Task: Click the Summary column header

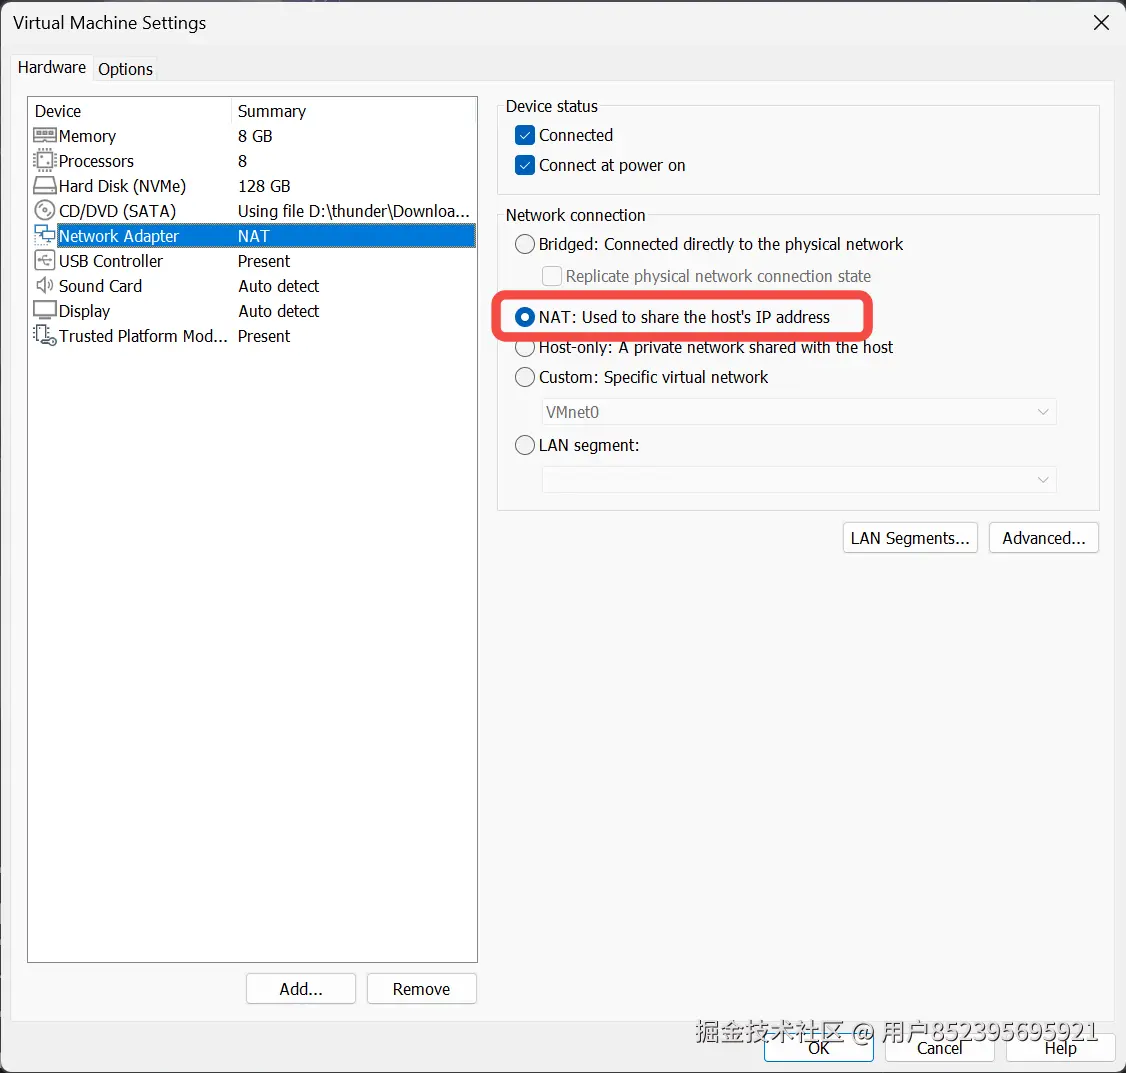Action: click(271, 111)
